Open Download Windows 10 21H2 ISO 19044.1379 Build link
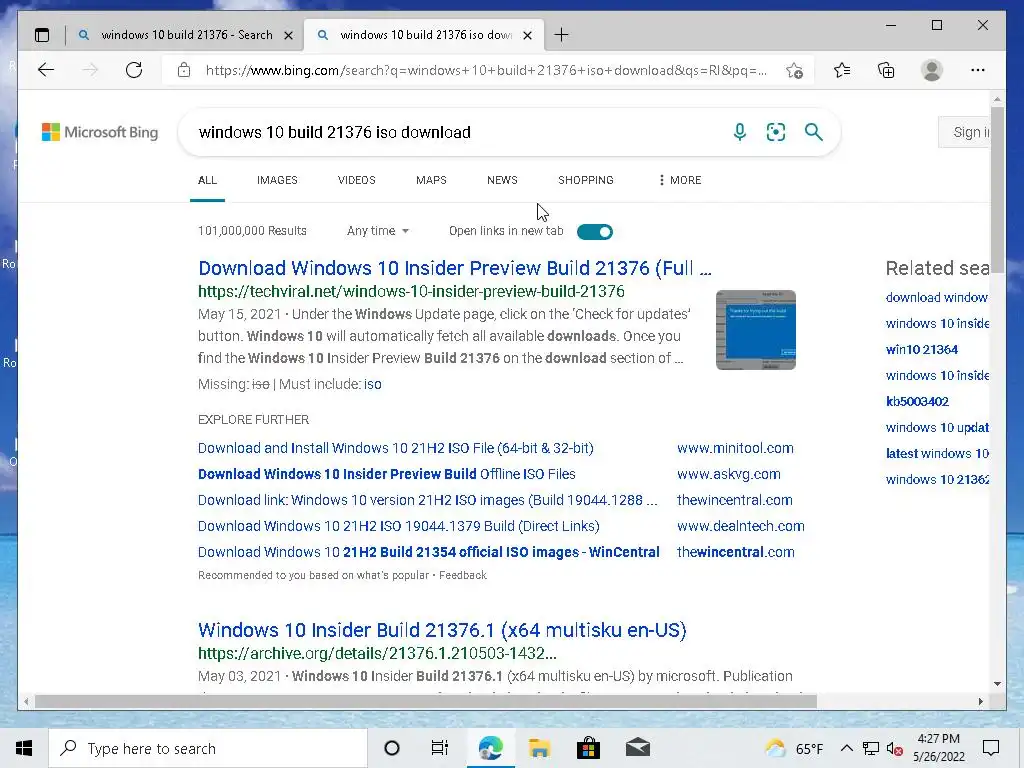The height and width of the screenshot is (768, 1024). click(x=398, y=526)
